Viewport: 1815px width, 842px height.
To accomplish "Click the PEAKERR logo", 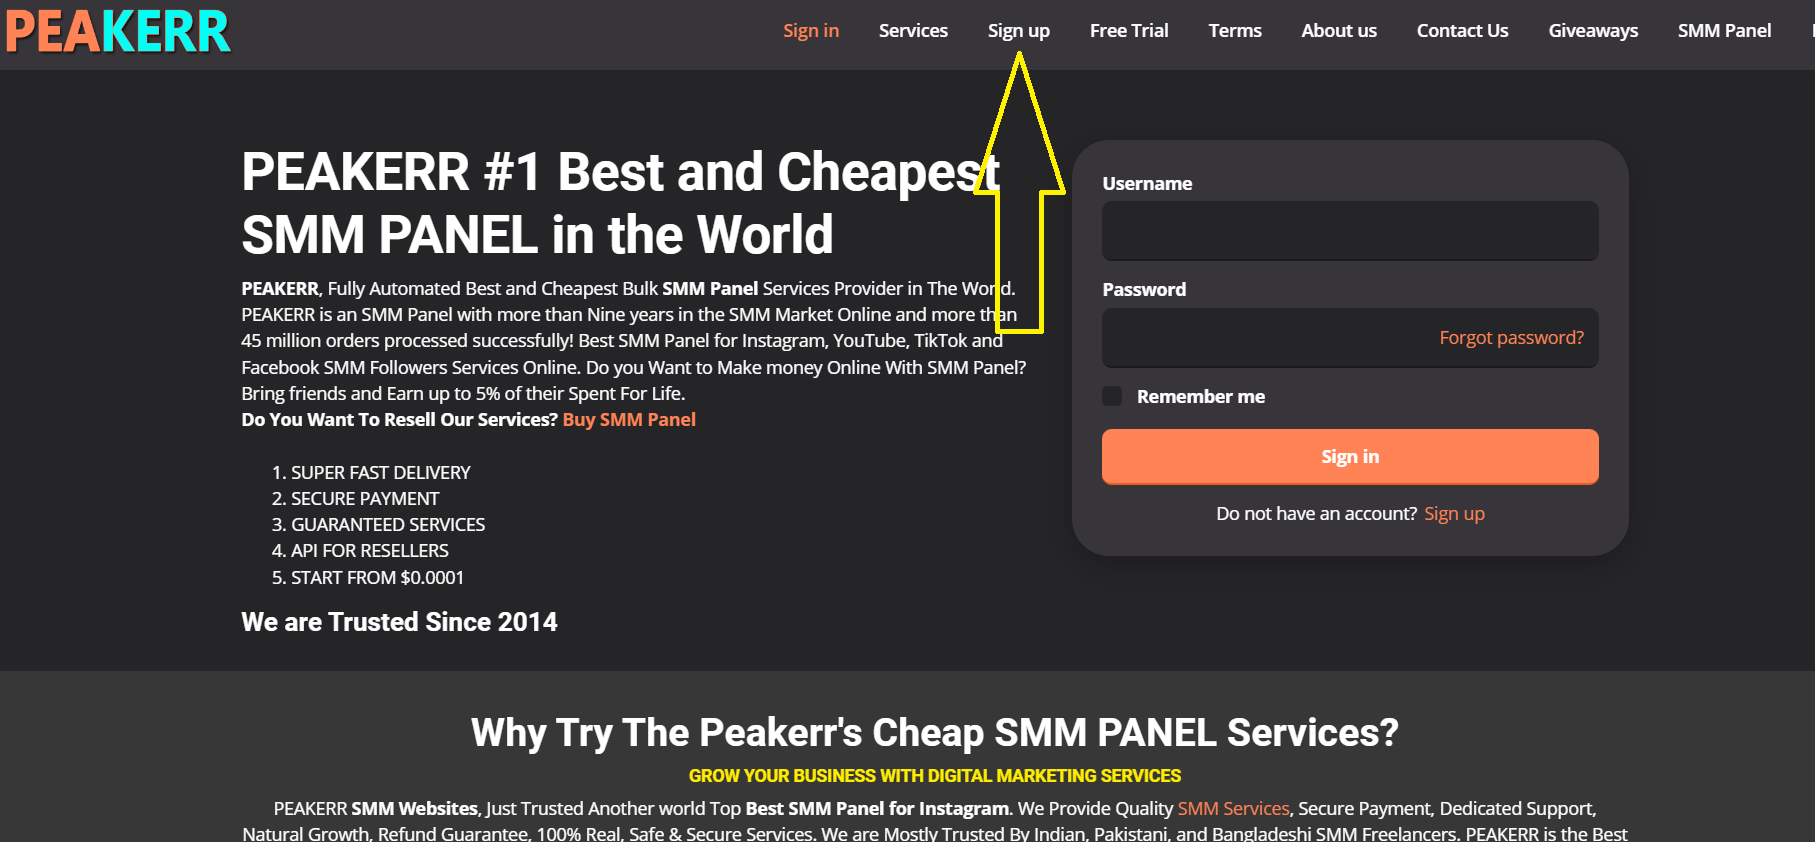I will pyautogui.click(x=118, y=31).
